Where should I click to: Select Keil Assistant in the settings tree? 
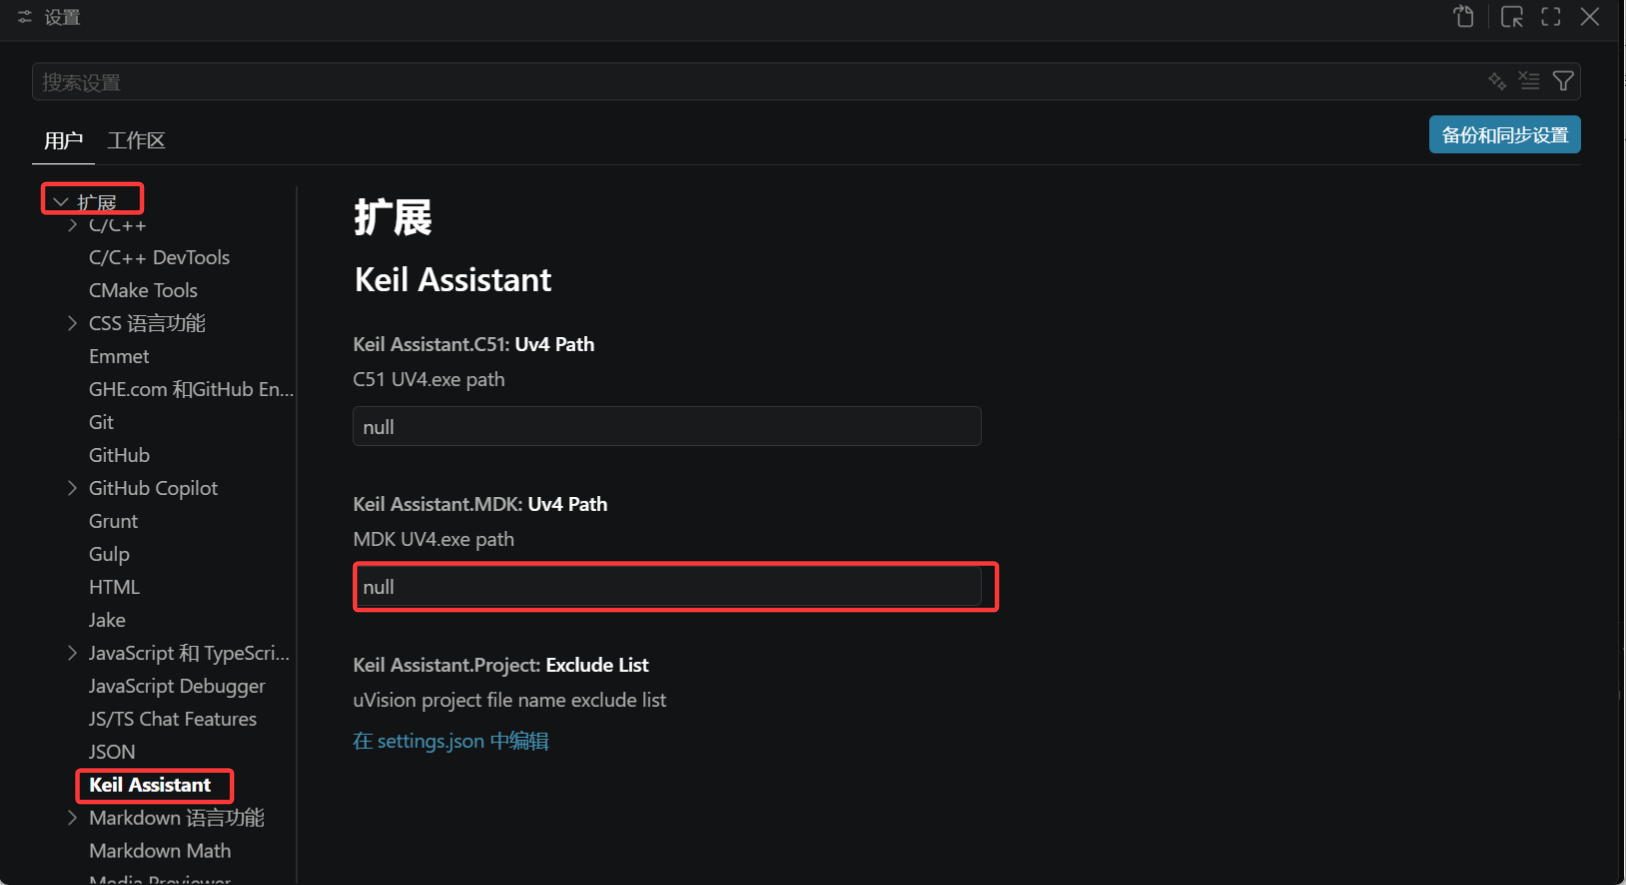(150, 785)
